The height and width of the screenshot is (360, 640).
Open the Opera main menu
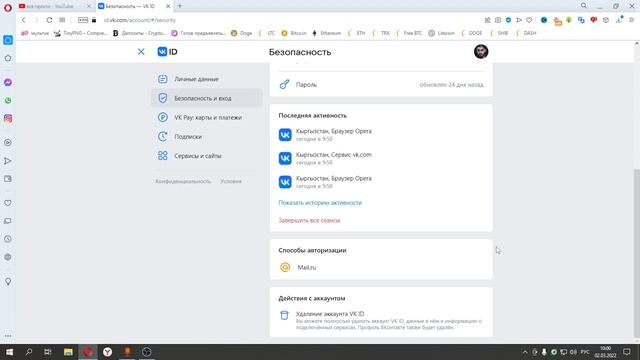coord(8,8)
